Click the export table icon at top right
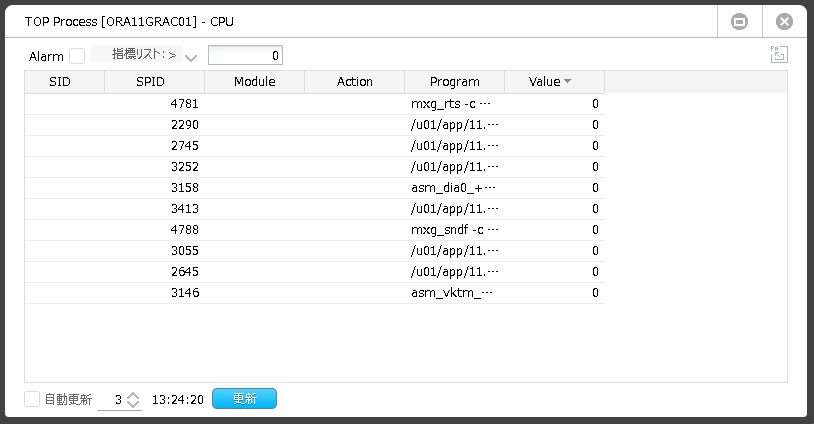 click(779, 54)
